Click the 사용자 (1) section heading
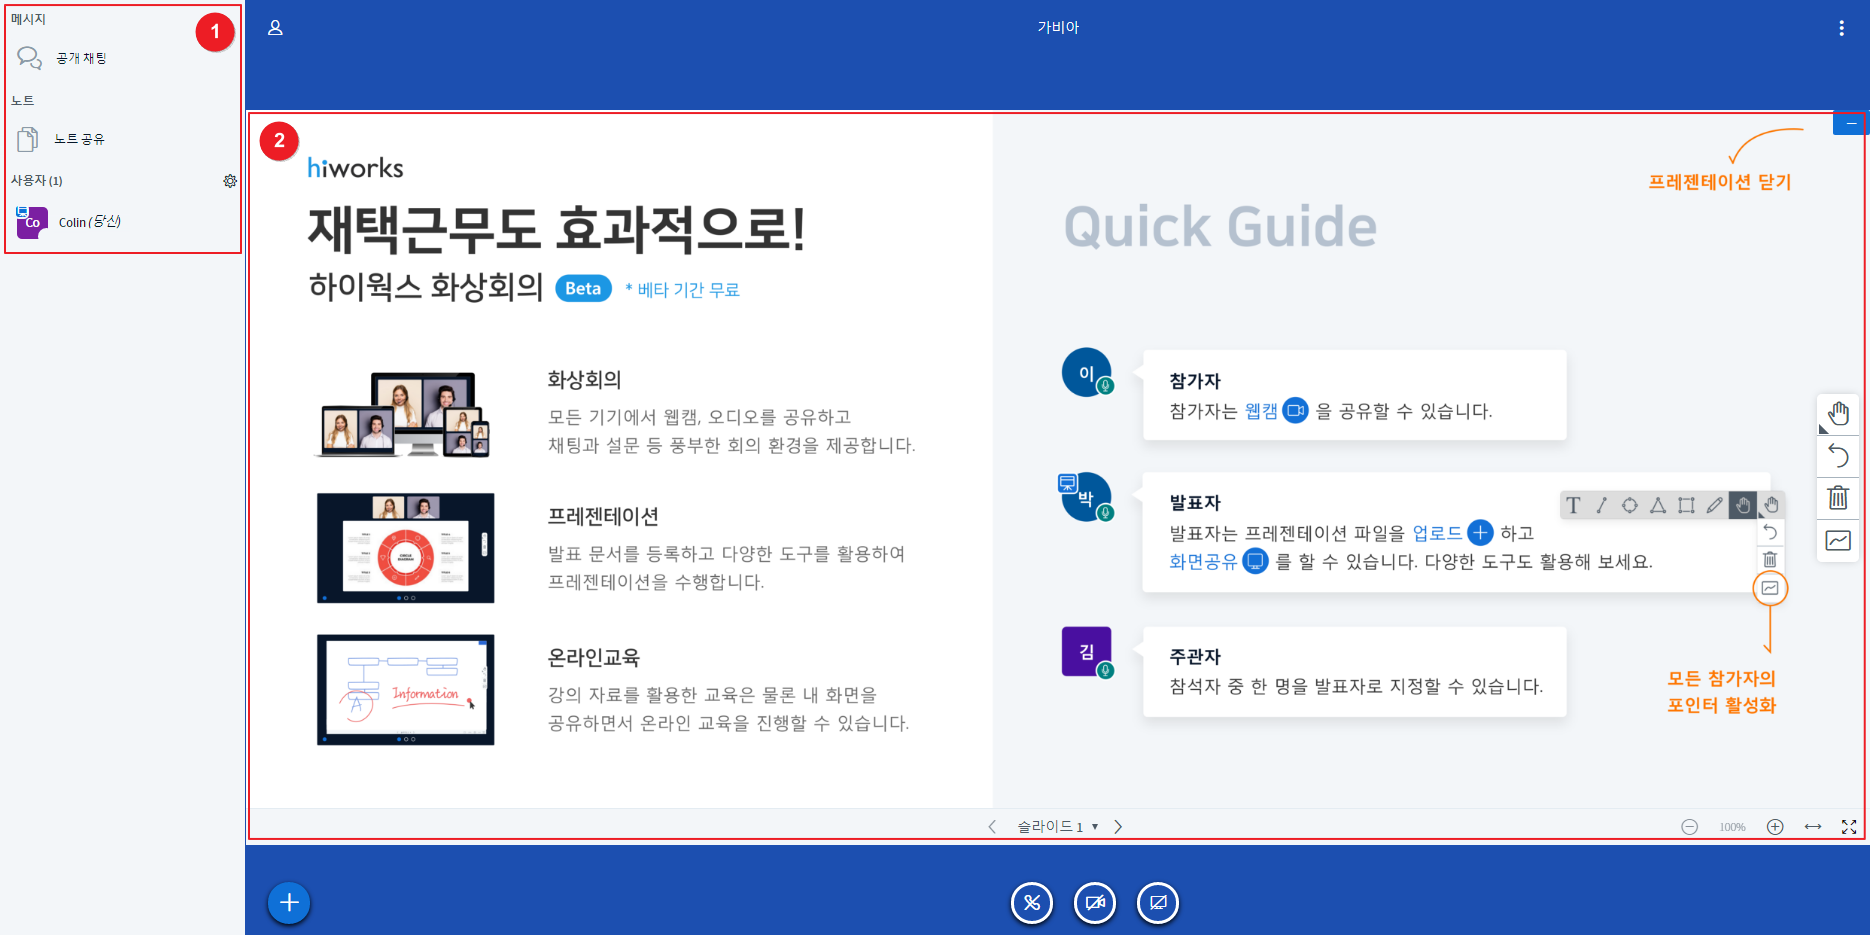 (x=36, y=181)
